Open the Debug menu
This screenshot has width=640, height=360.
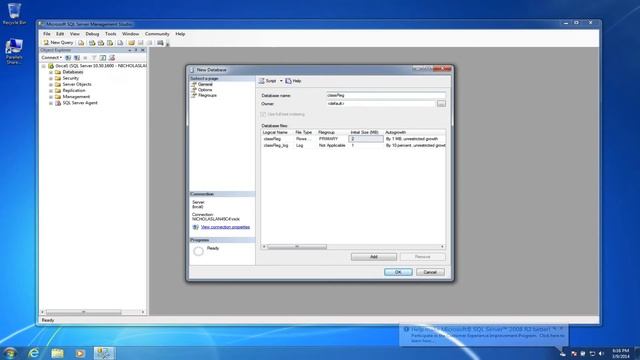[x=92, y=34]
